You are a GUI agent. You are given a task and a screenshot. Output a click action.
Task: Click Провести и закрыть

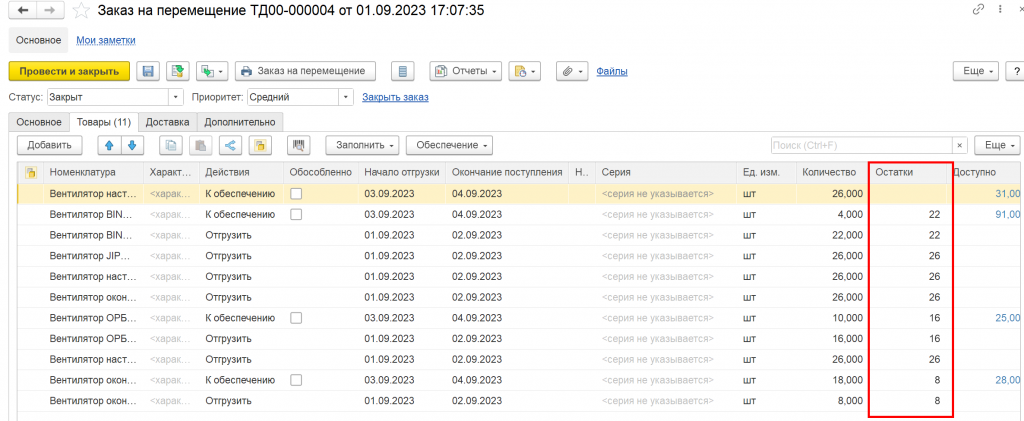[69, 71]
